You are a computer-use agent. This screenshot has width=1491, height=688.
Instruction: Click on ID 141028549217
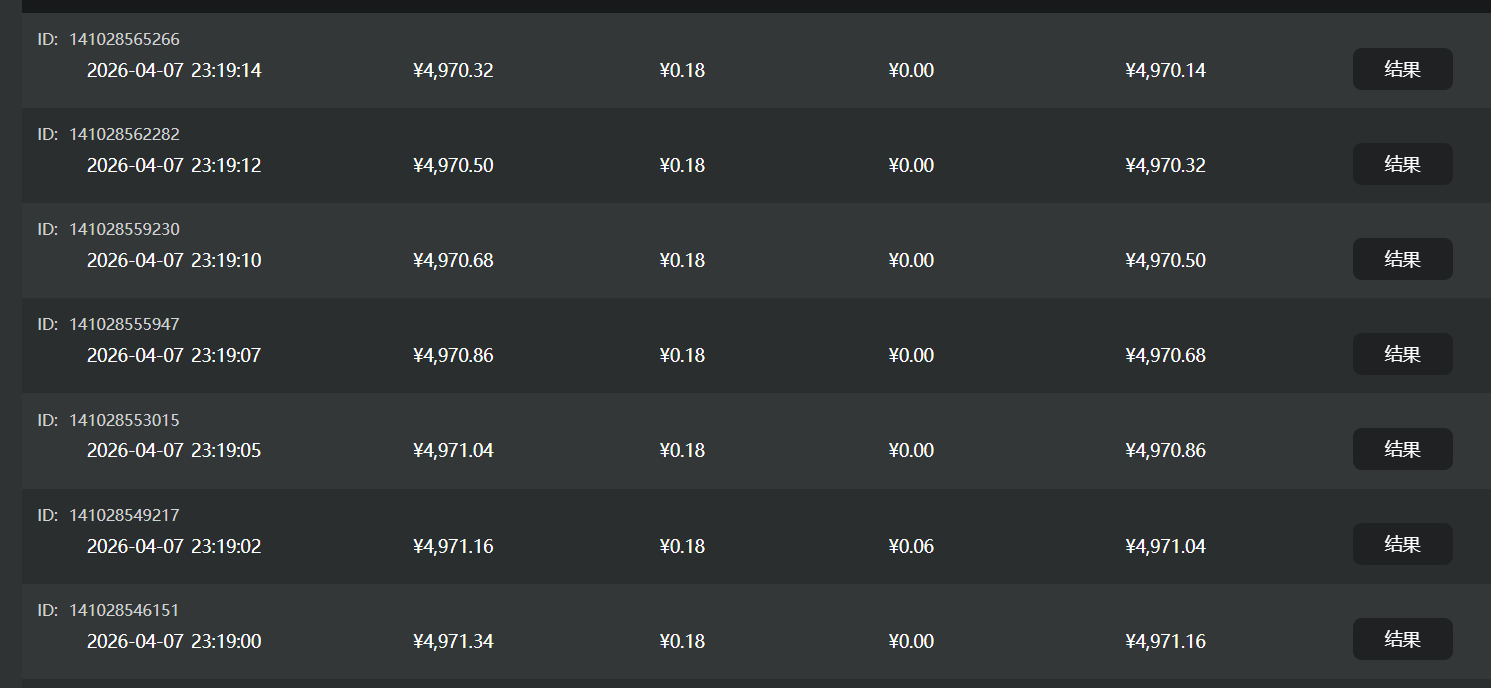[x=124, y=515]
